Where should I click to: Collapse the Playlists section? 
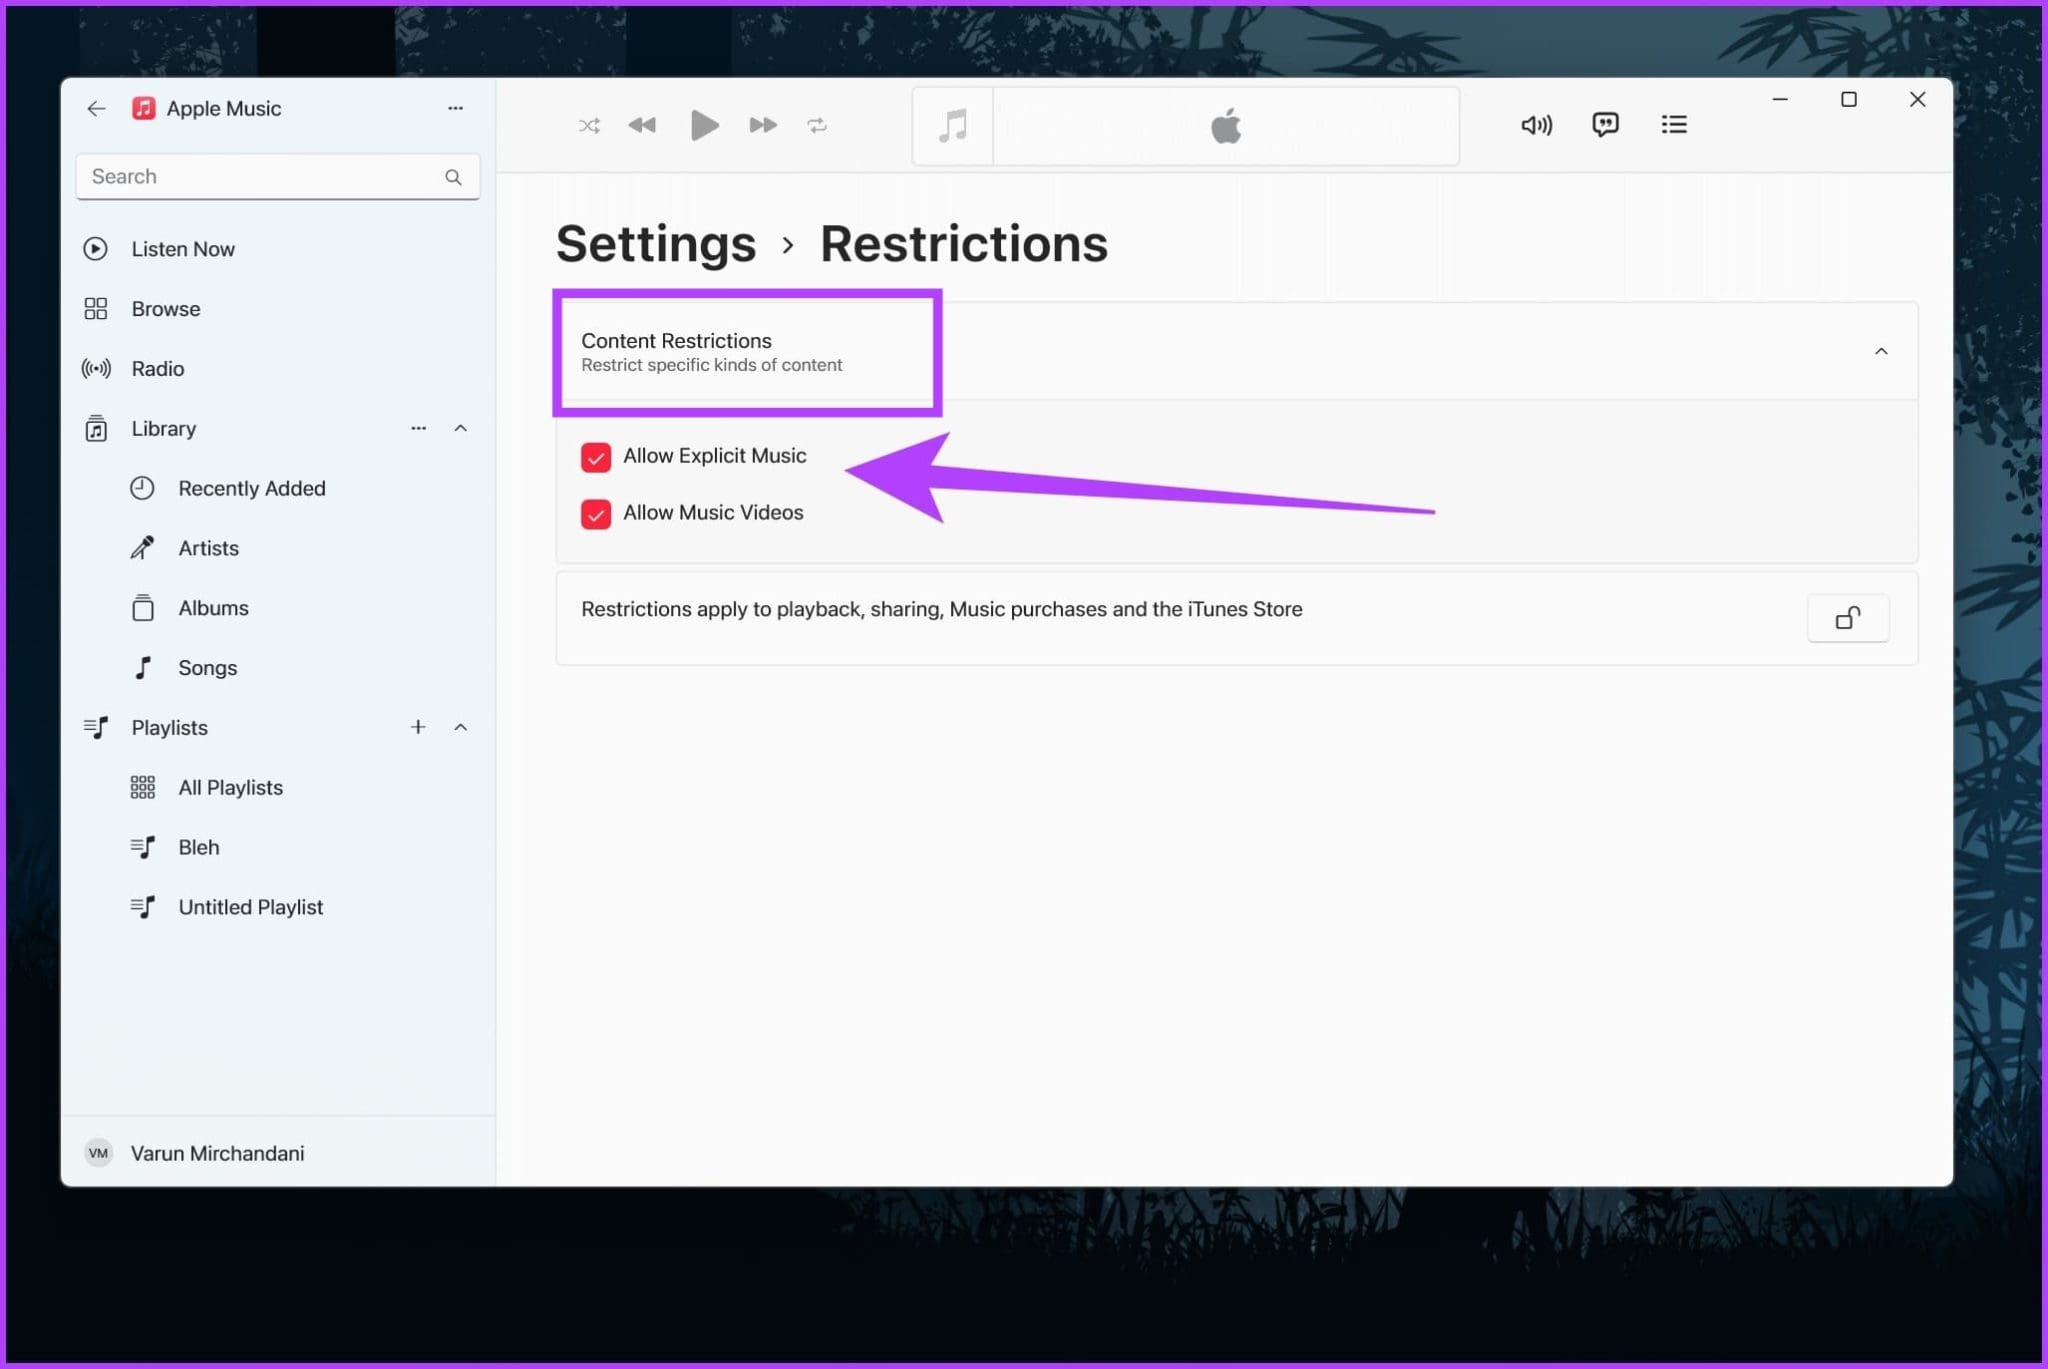461,727
